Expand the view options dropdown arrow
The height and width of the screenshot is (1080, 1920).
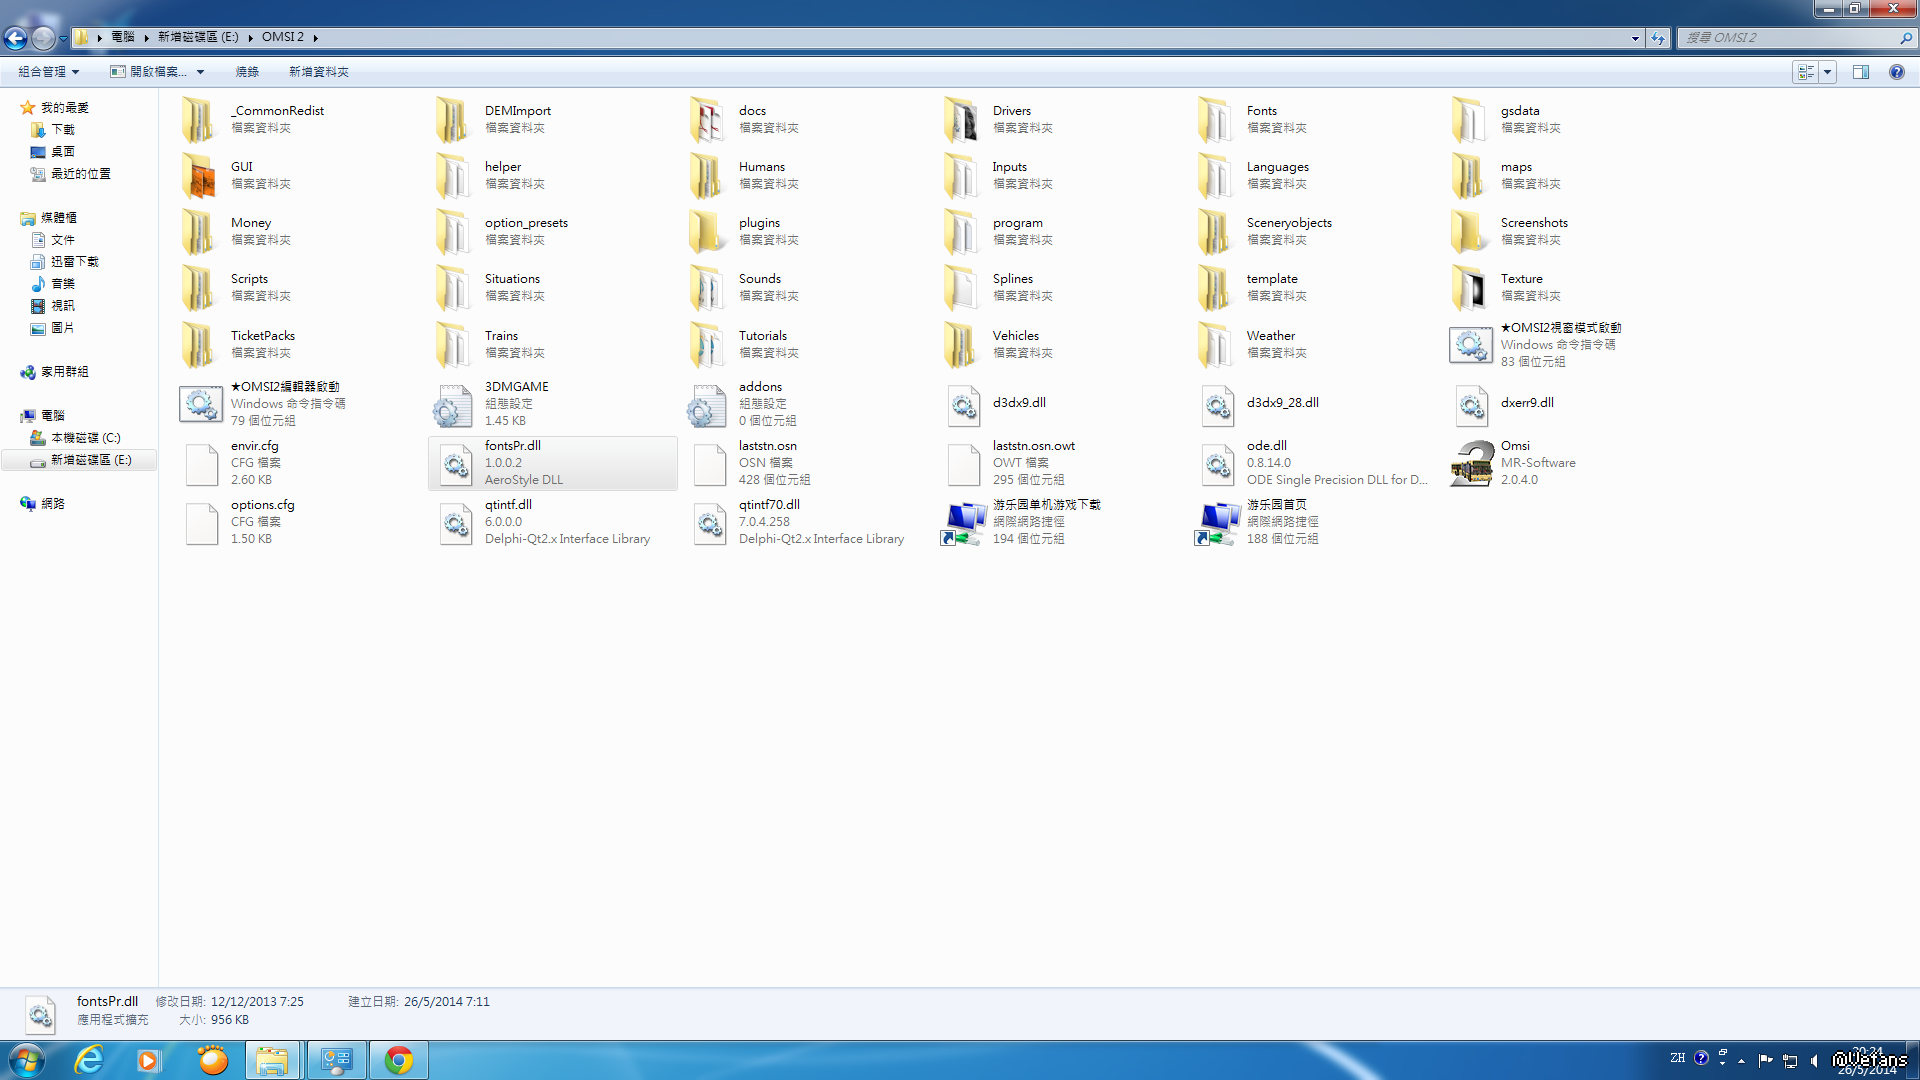[1828, 72]
